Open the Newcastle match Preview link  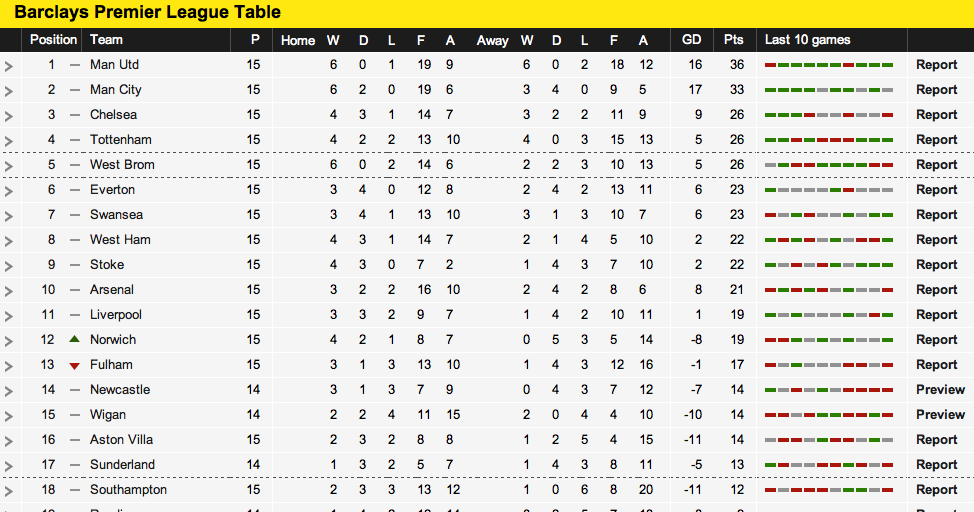(940, 390)
